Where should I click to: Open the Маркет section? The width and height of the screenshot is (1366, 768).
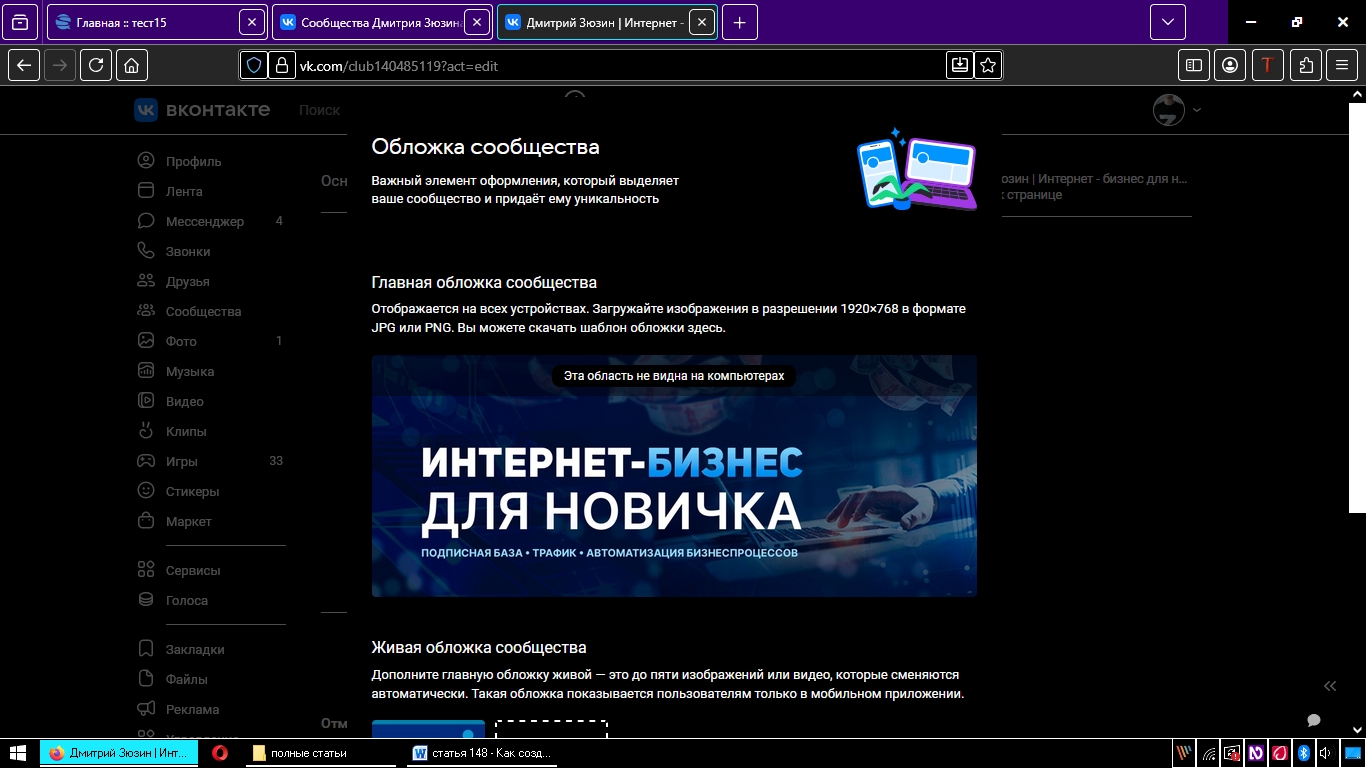190,521
